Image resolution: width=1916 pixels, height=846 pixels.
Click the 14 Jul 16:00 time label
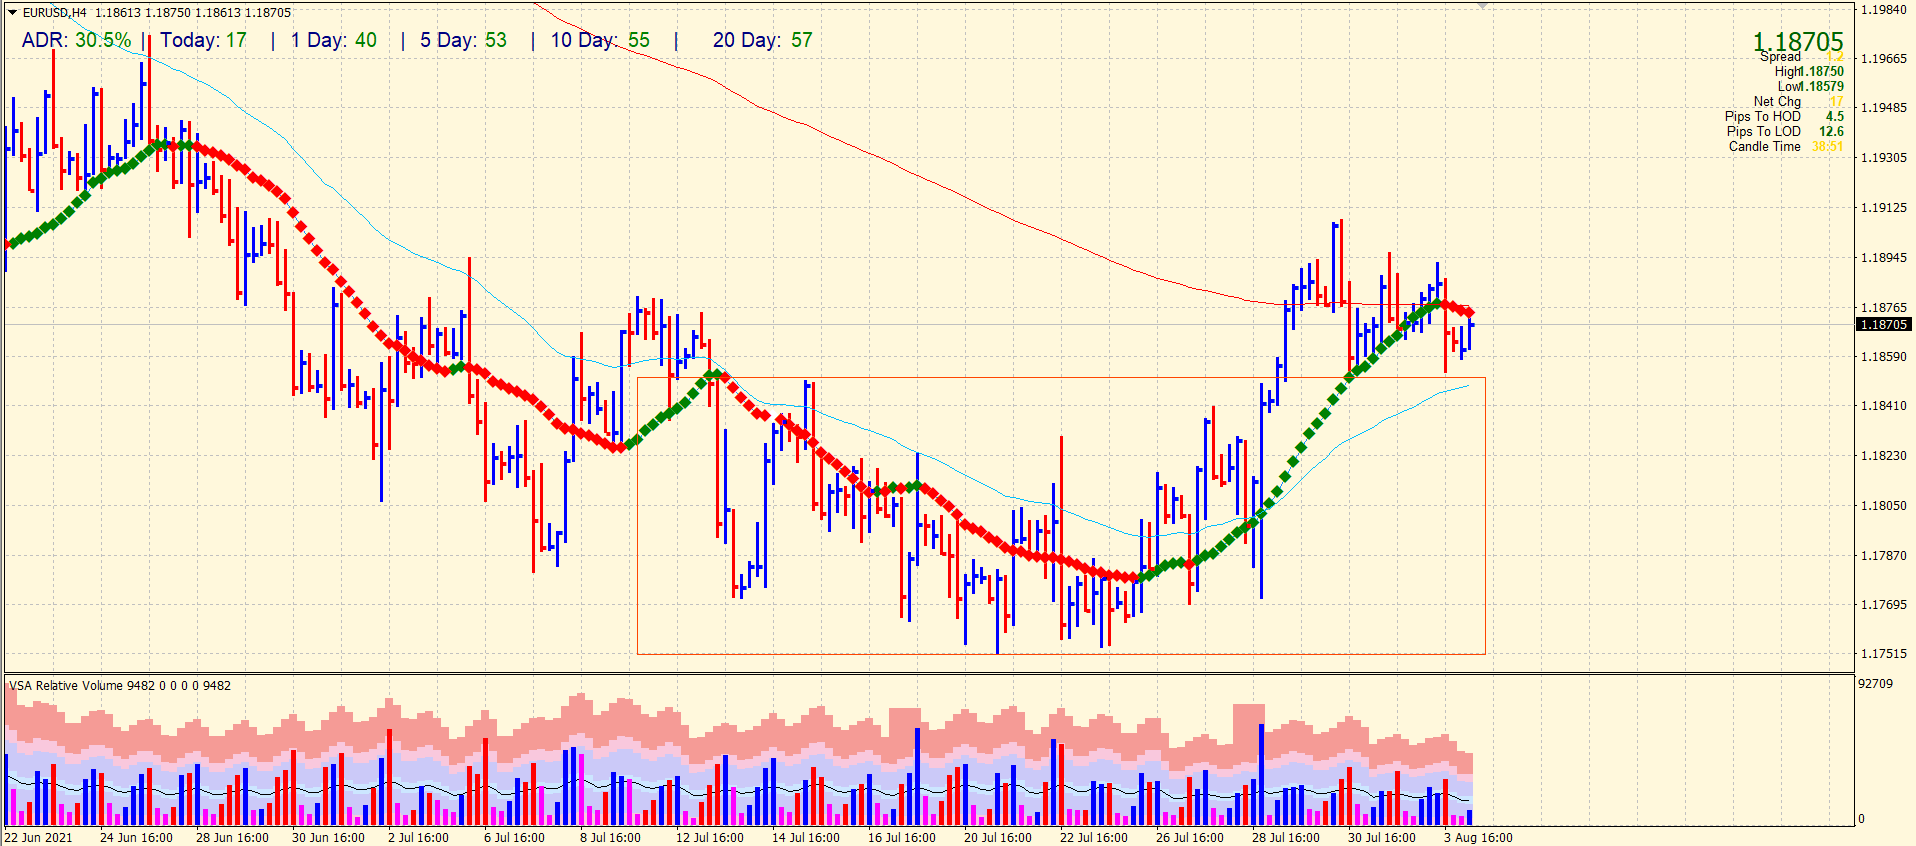(x=806, y=838)
